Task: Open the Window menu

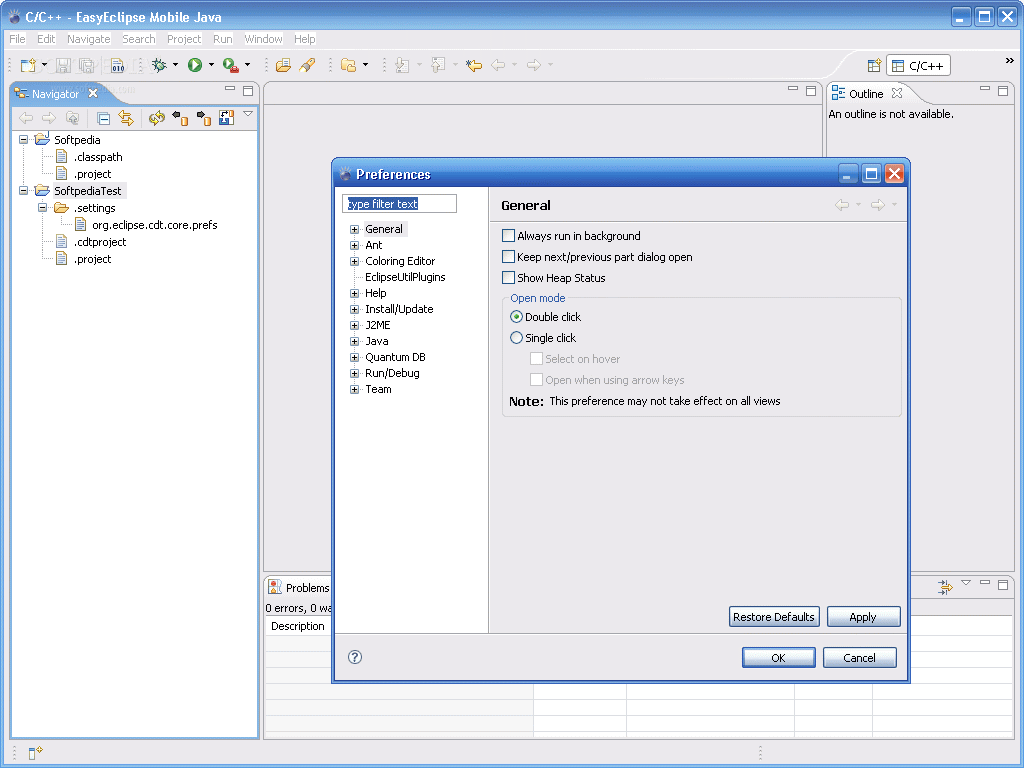Action: click(x=263, y=39)
